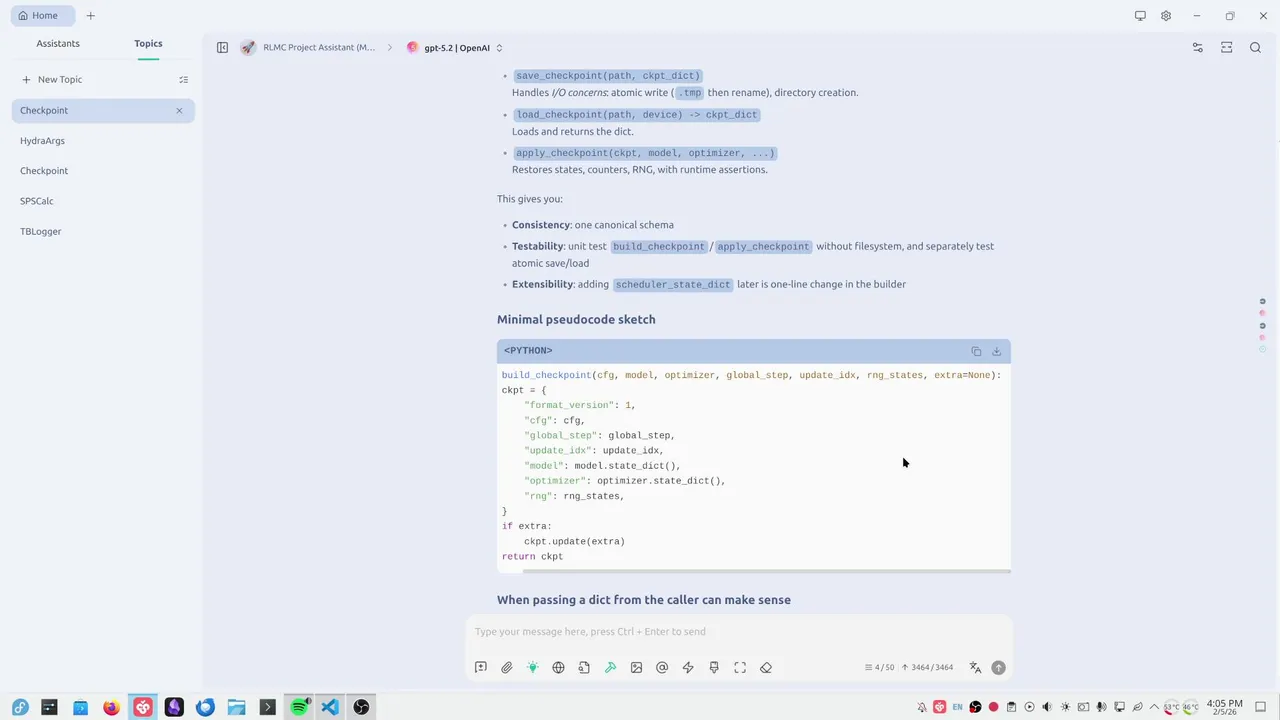This screenshot has width=1280, height=720.
Task: Click the code block horizontal scrollbar
Action: 765,572
